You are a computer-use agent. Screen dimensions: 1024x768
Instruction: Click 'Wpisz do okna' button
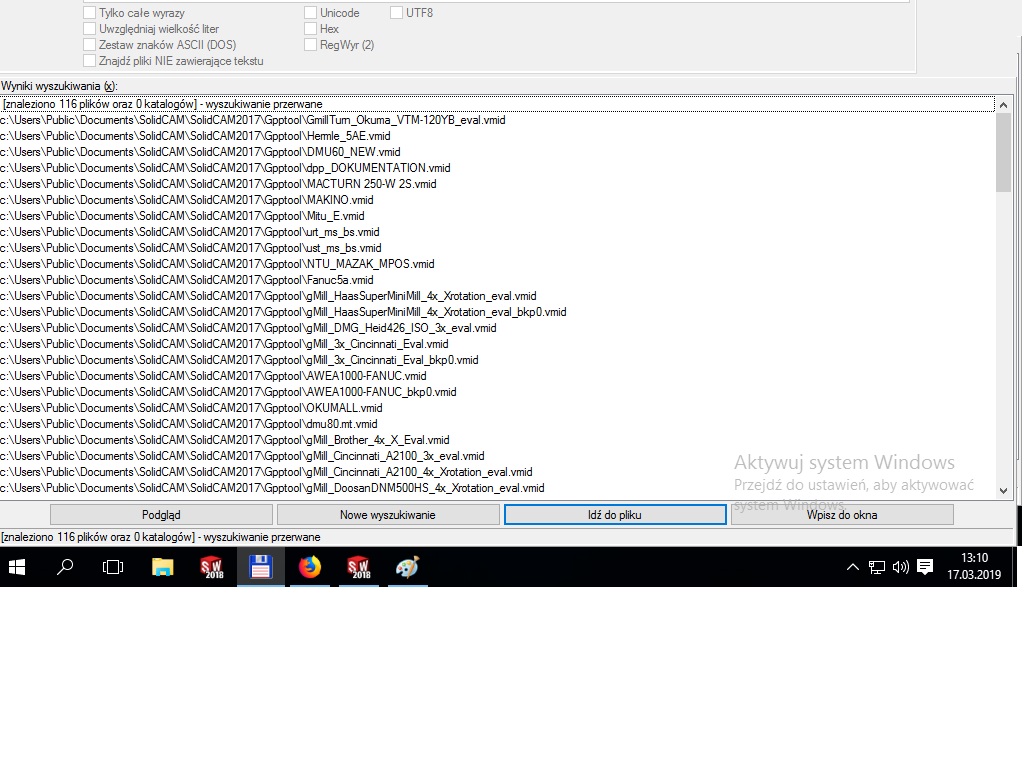[842, 515]
